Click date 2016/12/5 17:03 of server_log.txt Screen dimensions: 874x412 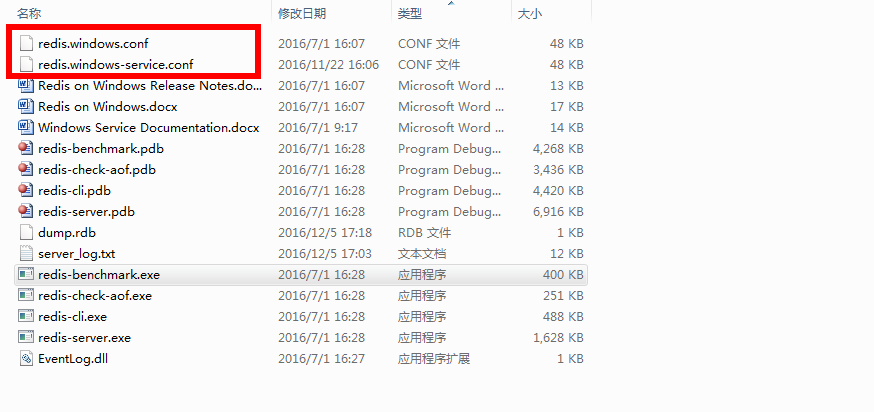pyautogui.click(x=325, y=254)
